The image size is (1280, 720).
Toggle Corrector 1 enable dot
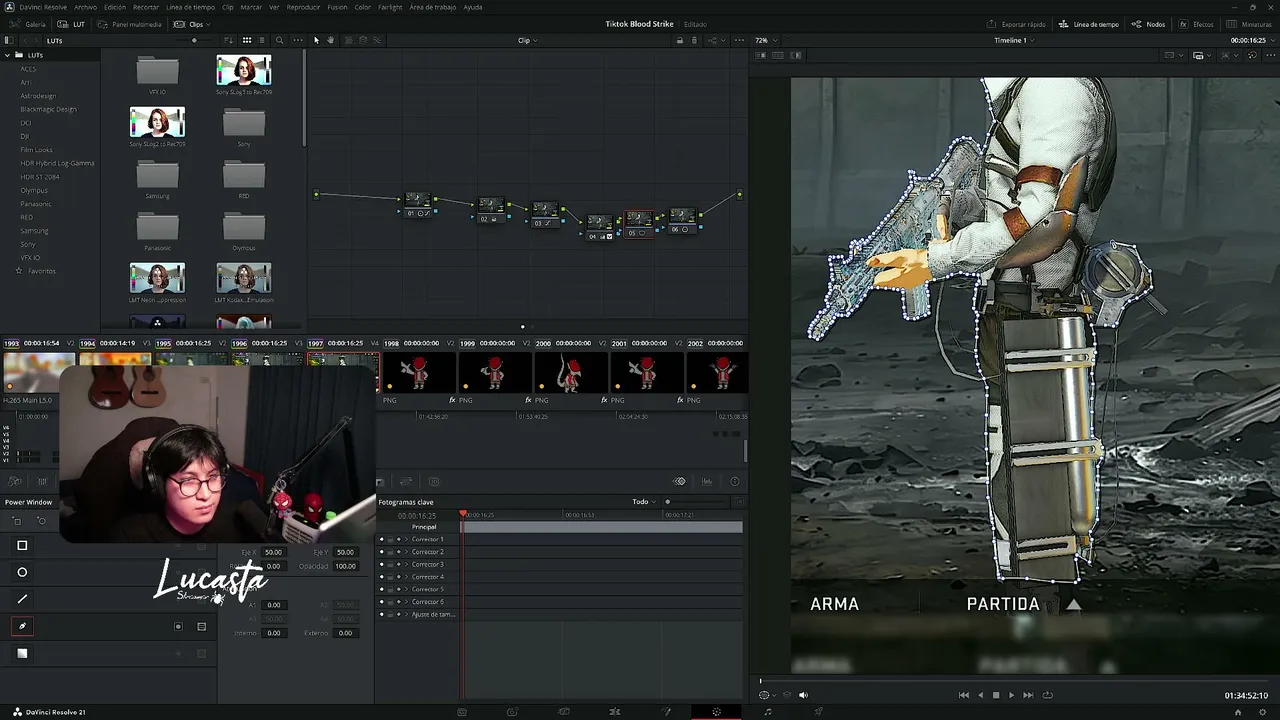(381, 539)
